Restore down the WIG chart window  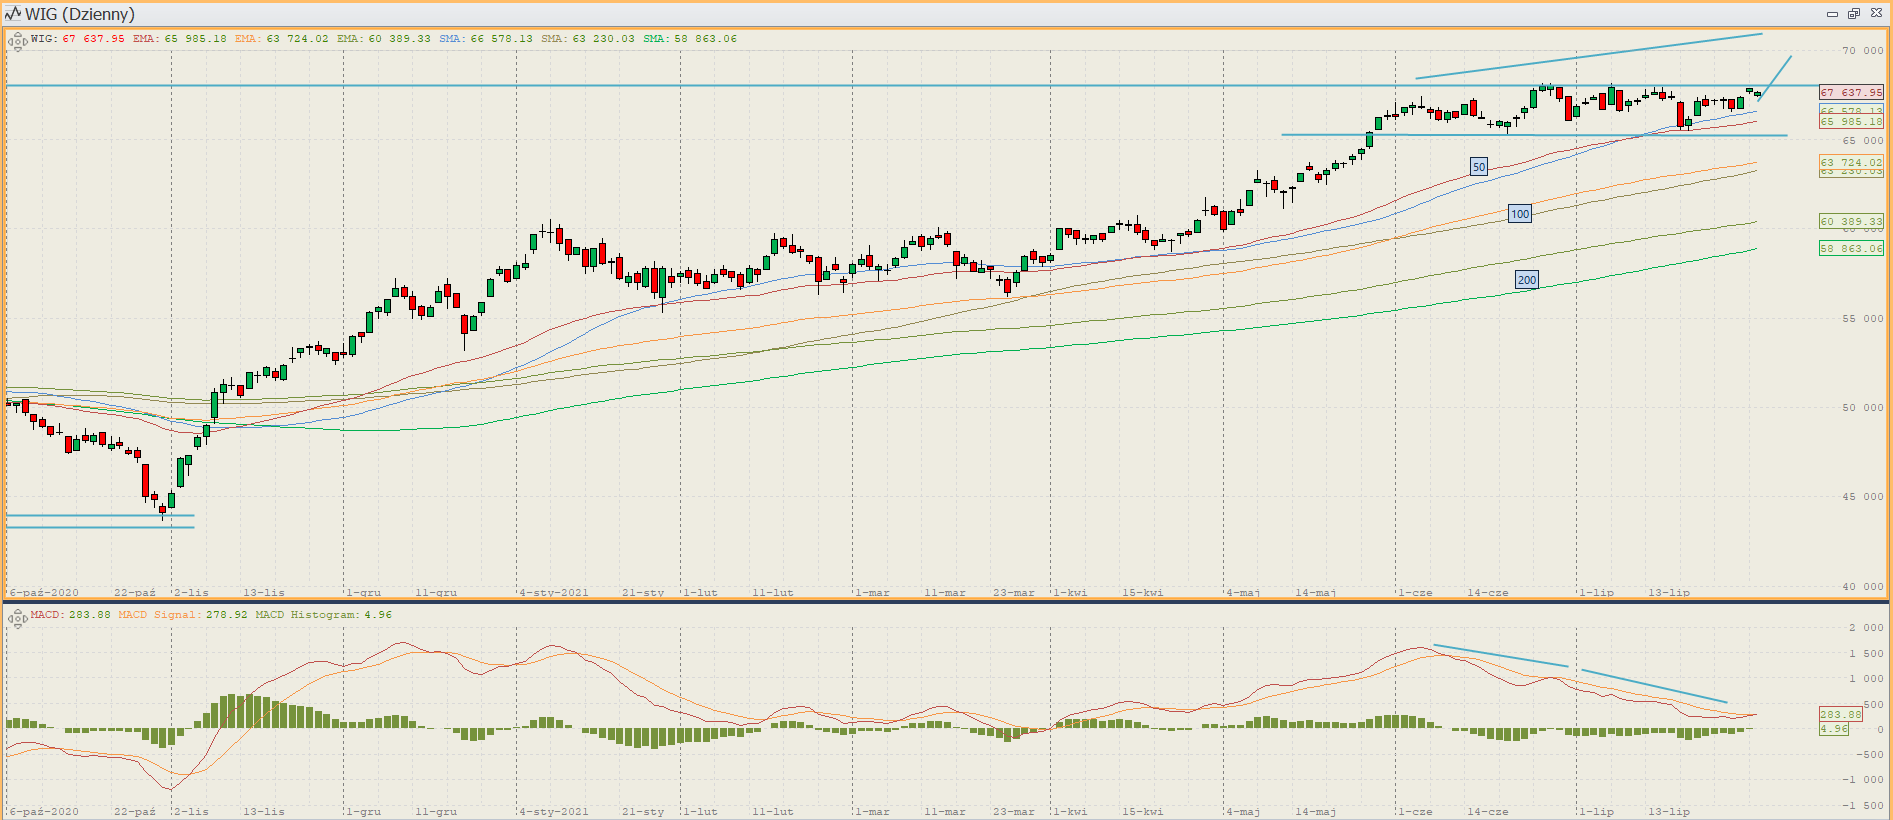tap(1853, 14)
